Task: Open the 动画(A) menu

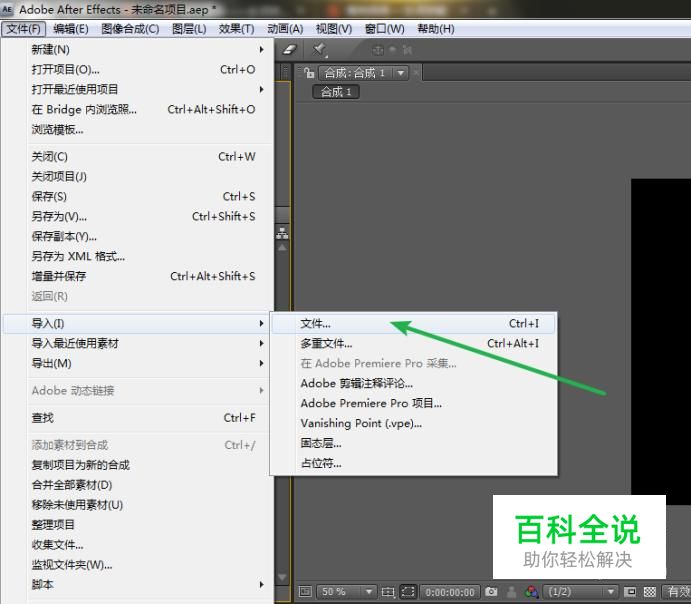Action: tap(285, 29)
